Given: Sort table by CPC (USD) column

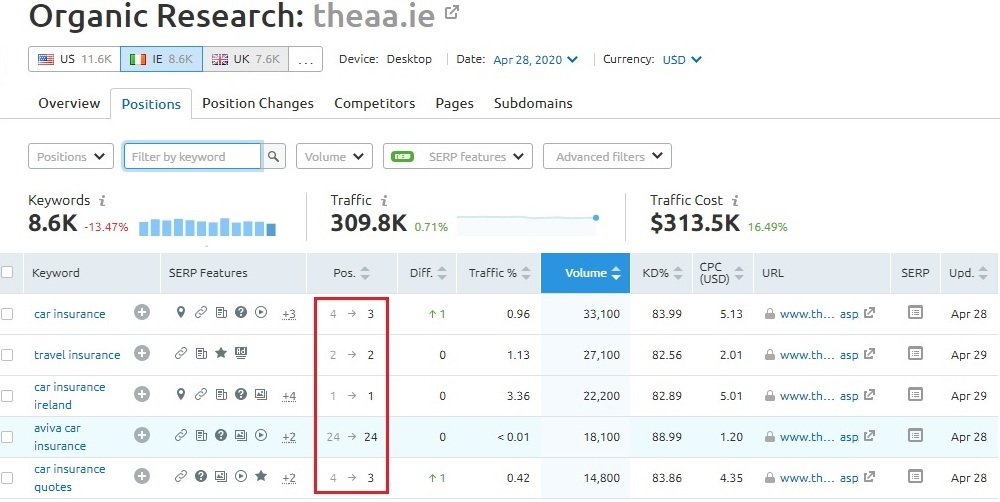Looking at the screenshot, I should 723,273.
